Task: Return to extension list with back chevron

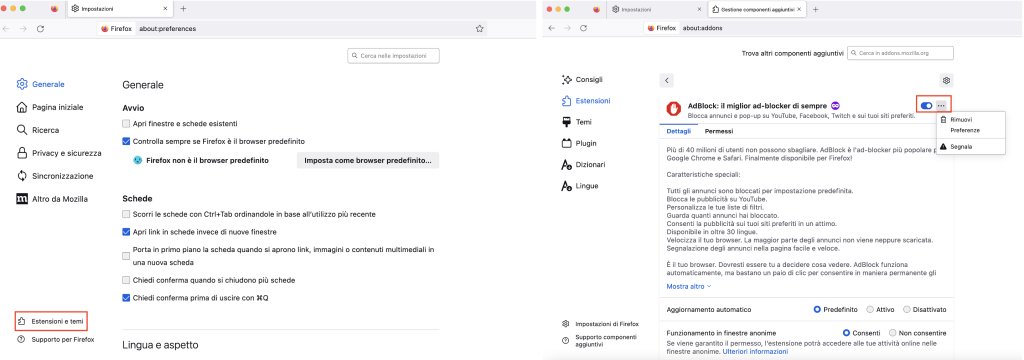Action: [666, 80]
